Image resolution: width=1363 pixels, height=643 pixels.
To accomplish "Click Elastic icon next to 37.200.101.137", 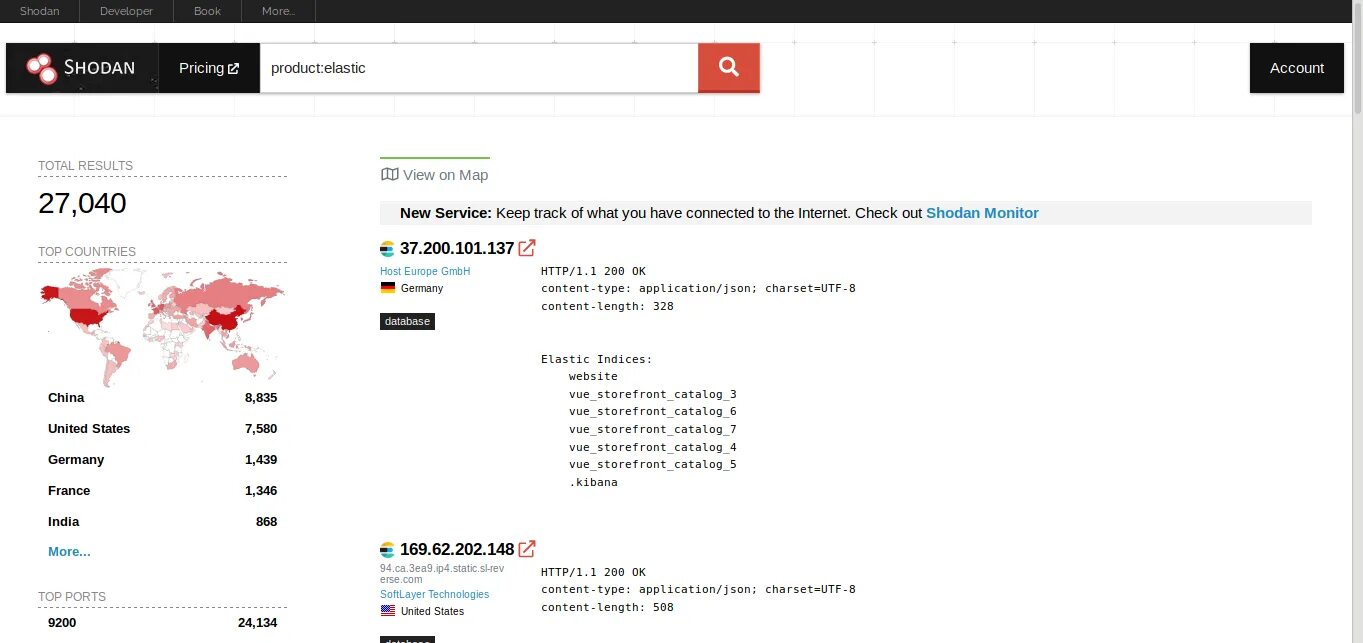I will (388, 249).
